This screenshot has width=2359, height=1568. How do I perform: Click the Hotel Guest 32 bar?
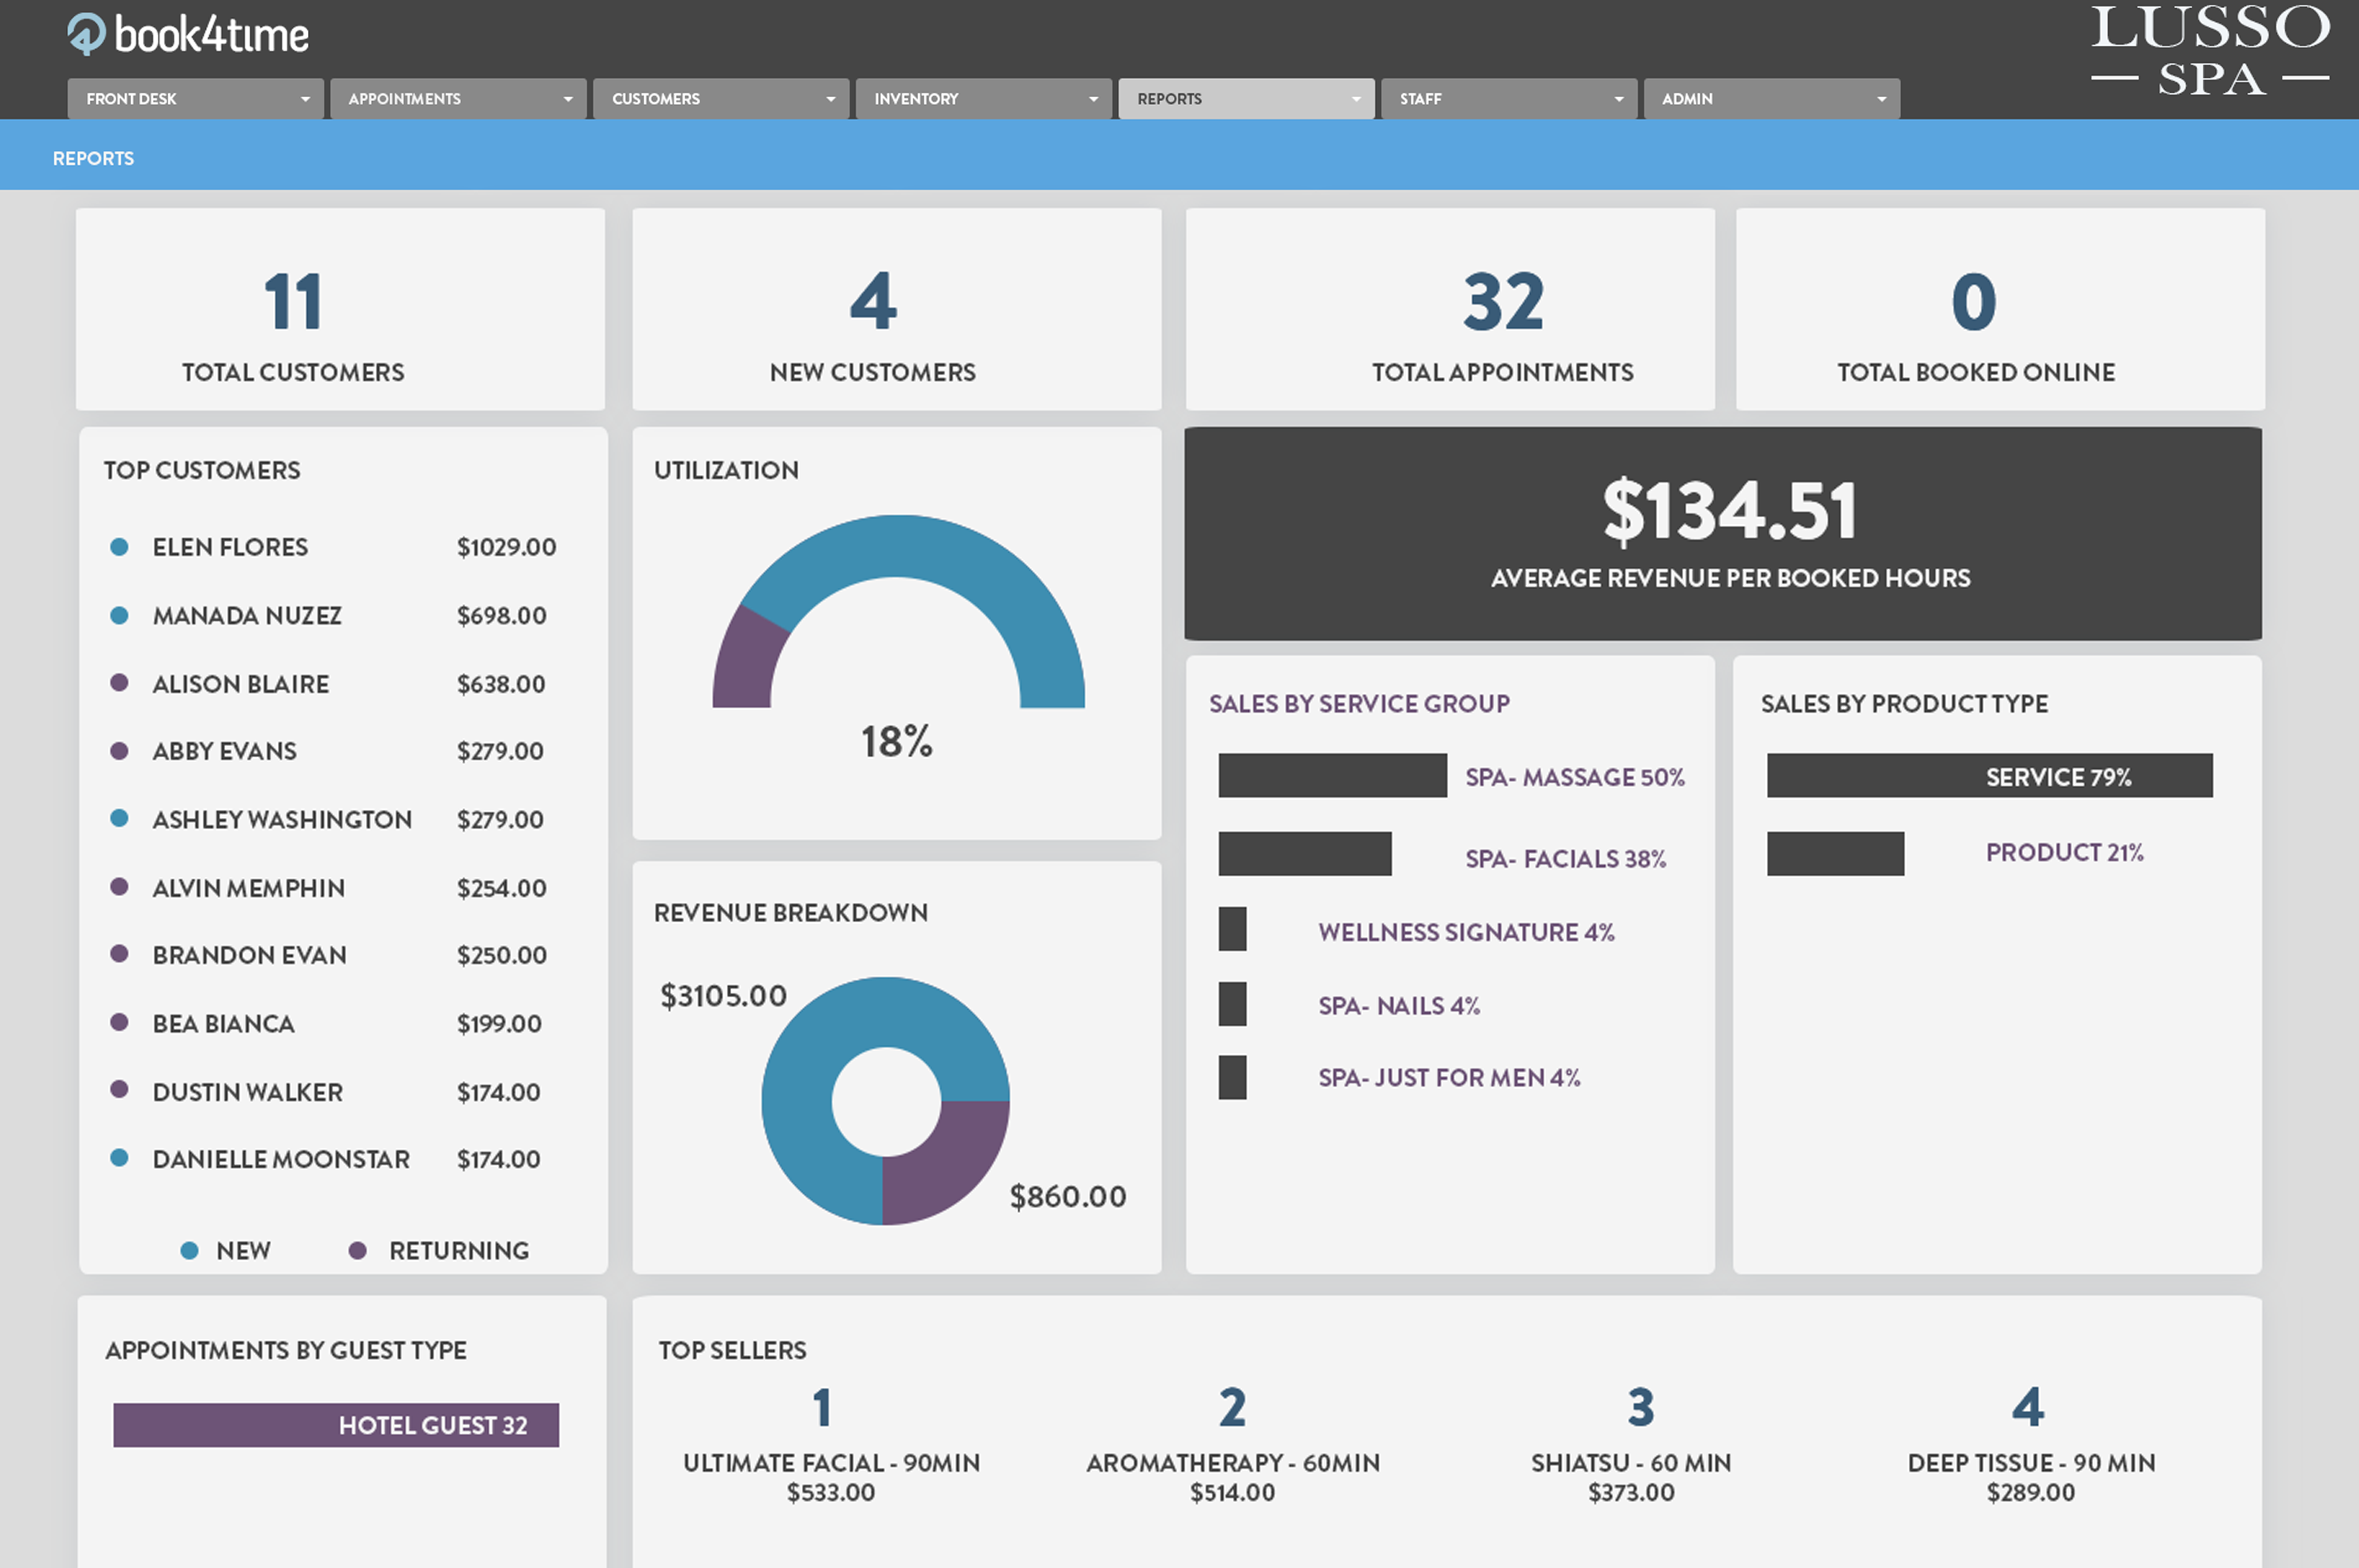point(336,1425)
